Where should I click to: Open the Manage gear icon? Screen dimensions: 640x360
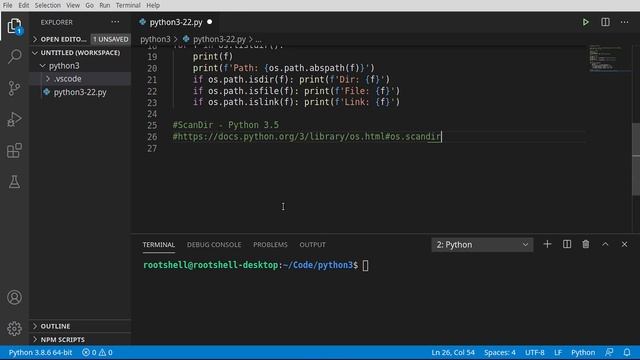tap(14, 329)
